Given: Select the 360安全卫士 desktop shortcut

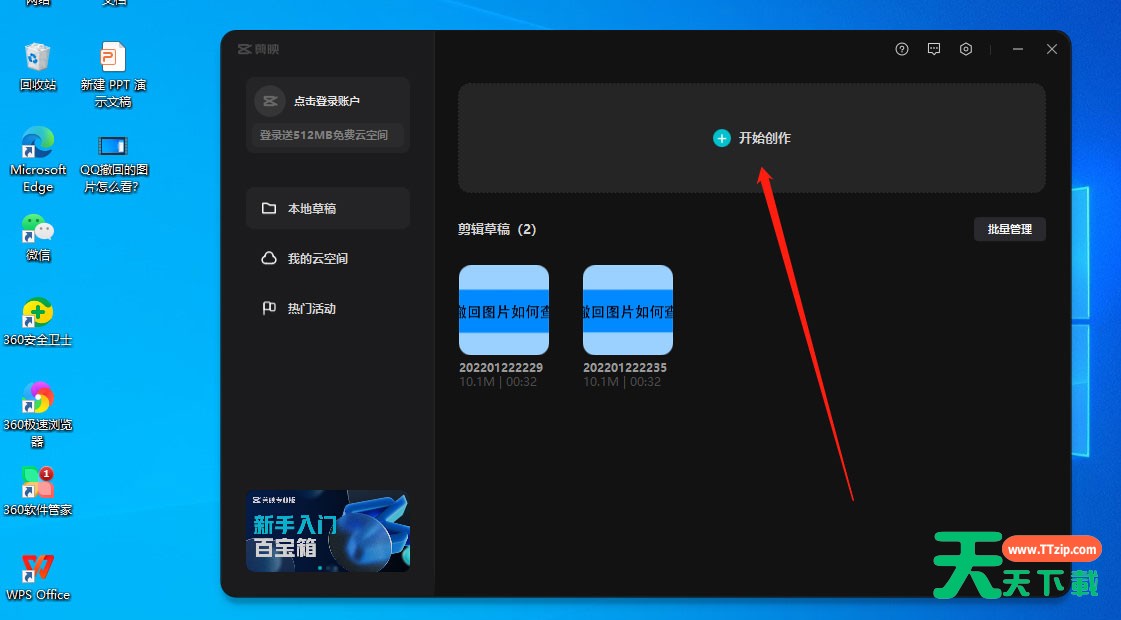Looking at the screenshot, I should click(x=38, y=323).
